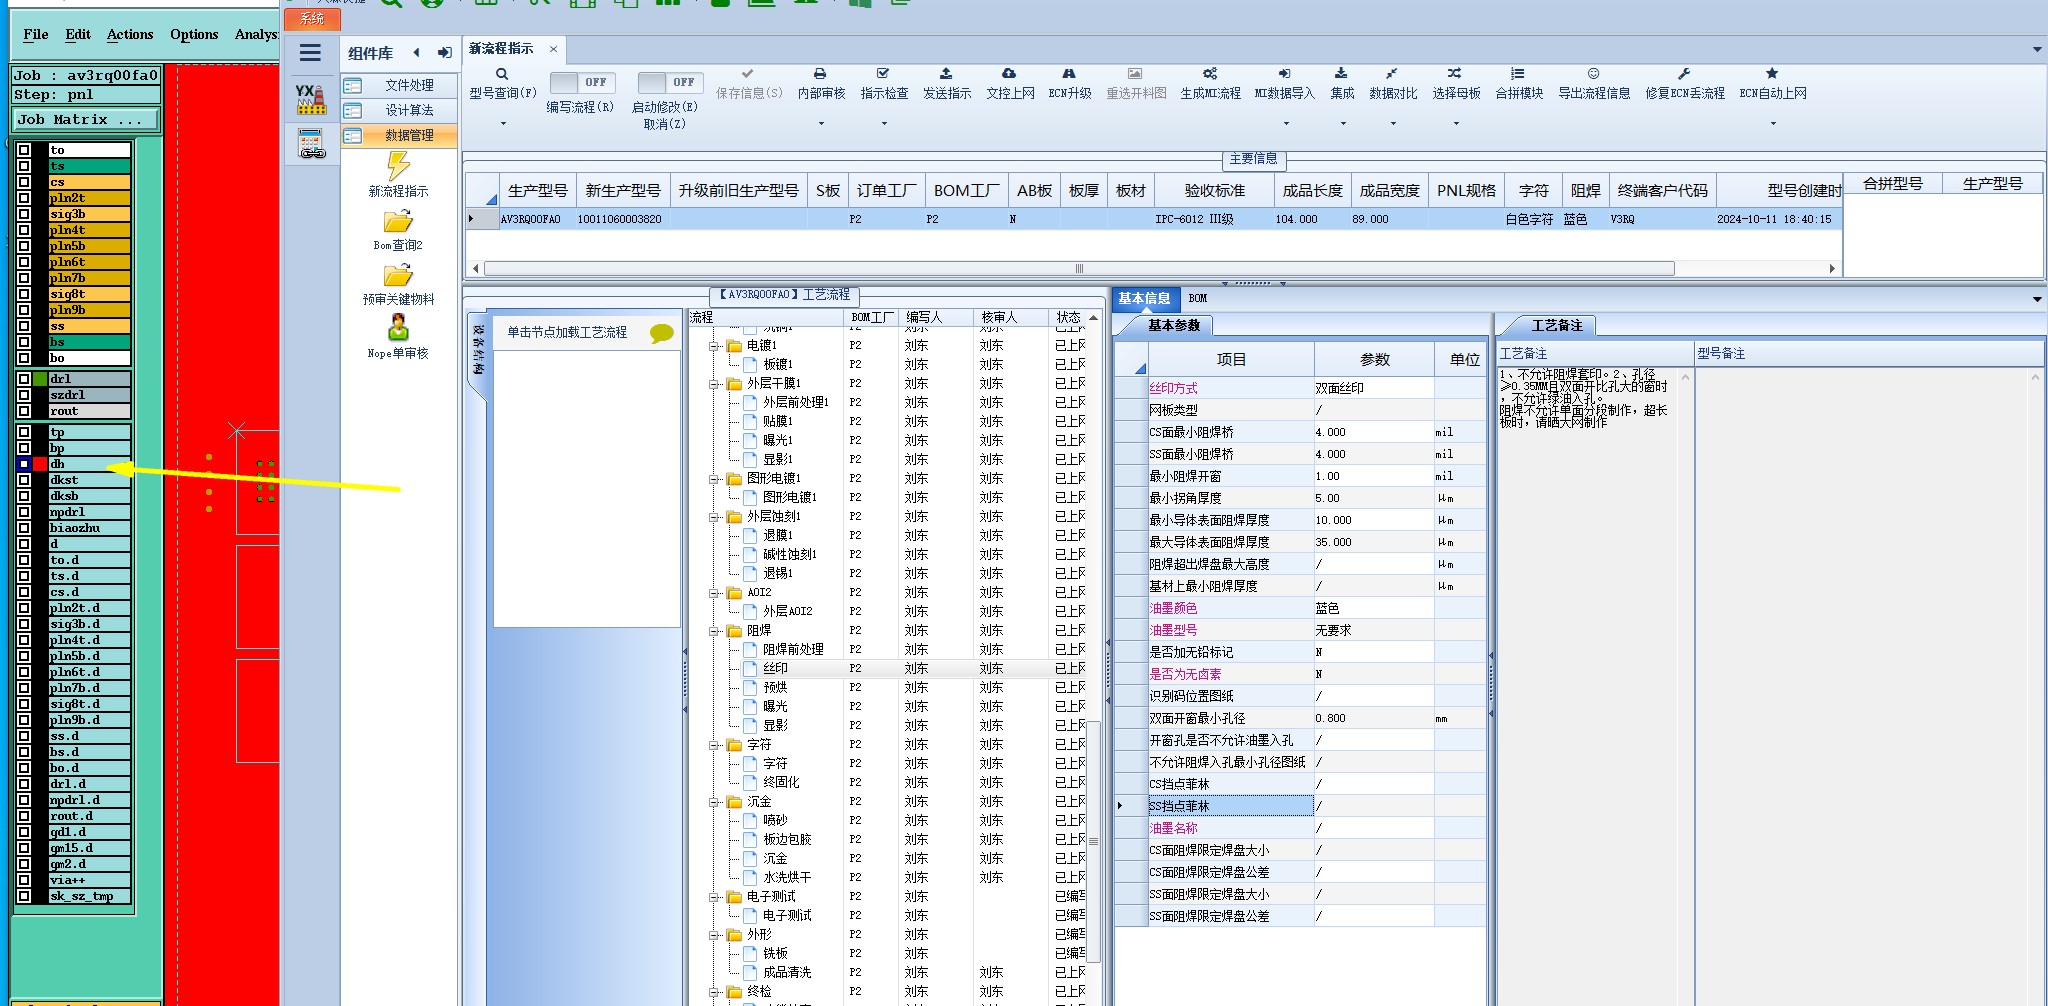Click the 油墨颜色 parameter value 蓝色

pos(1374,608)
